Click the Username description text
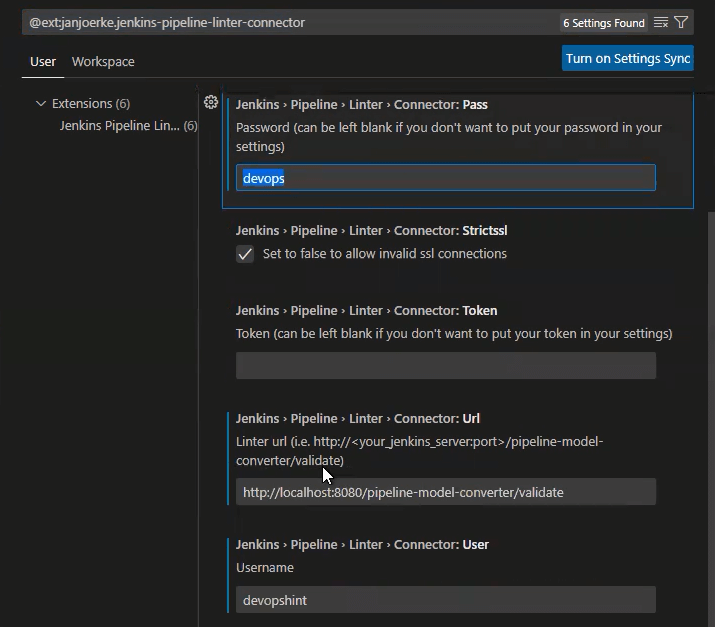 click(x=265, y=568)
